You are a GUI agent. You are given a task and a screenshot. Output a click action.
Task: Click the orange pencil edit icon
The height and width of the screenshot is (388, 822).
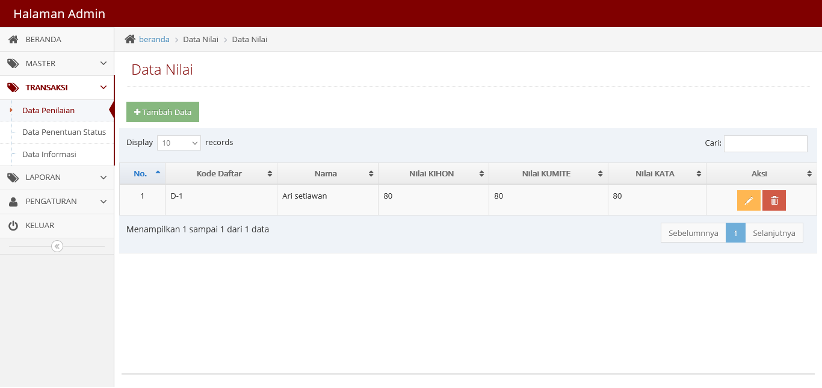pos(749,200)
